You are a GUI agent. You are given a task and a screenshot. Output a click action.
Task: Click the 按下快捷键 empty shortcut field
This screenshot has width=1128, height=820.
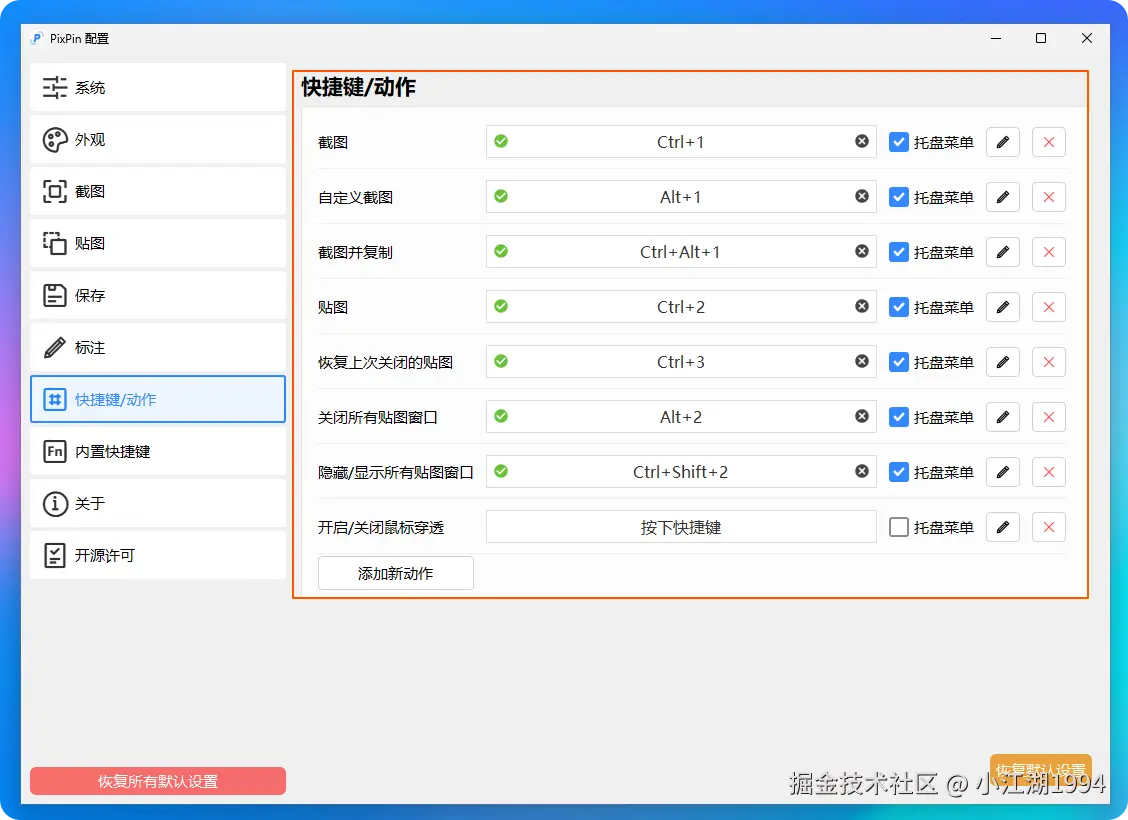(x=681, y=527)
